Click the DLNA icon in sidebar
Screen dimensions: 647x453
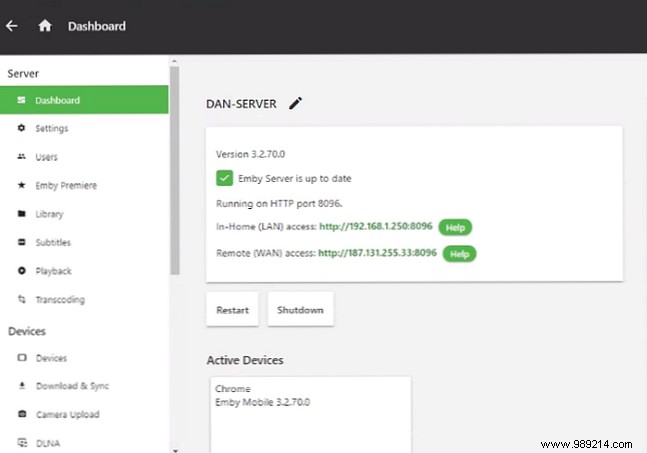(x=22, y=443)
